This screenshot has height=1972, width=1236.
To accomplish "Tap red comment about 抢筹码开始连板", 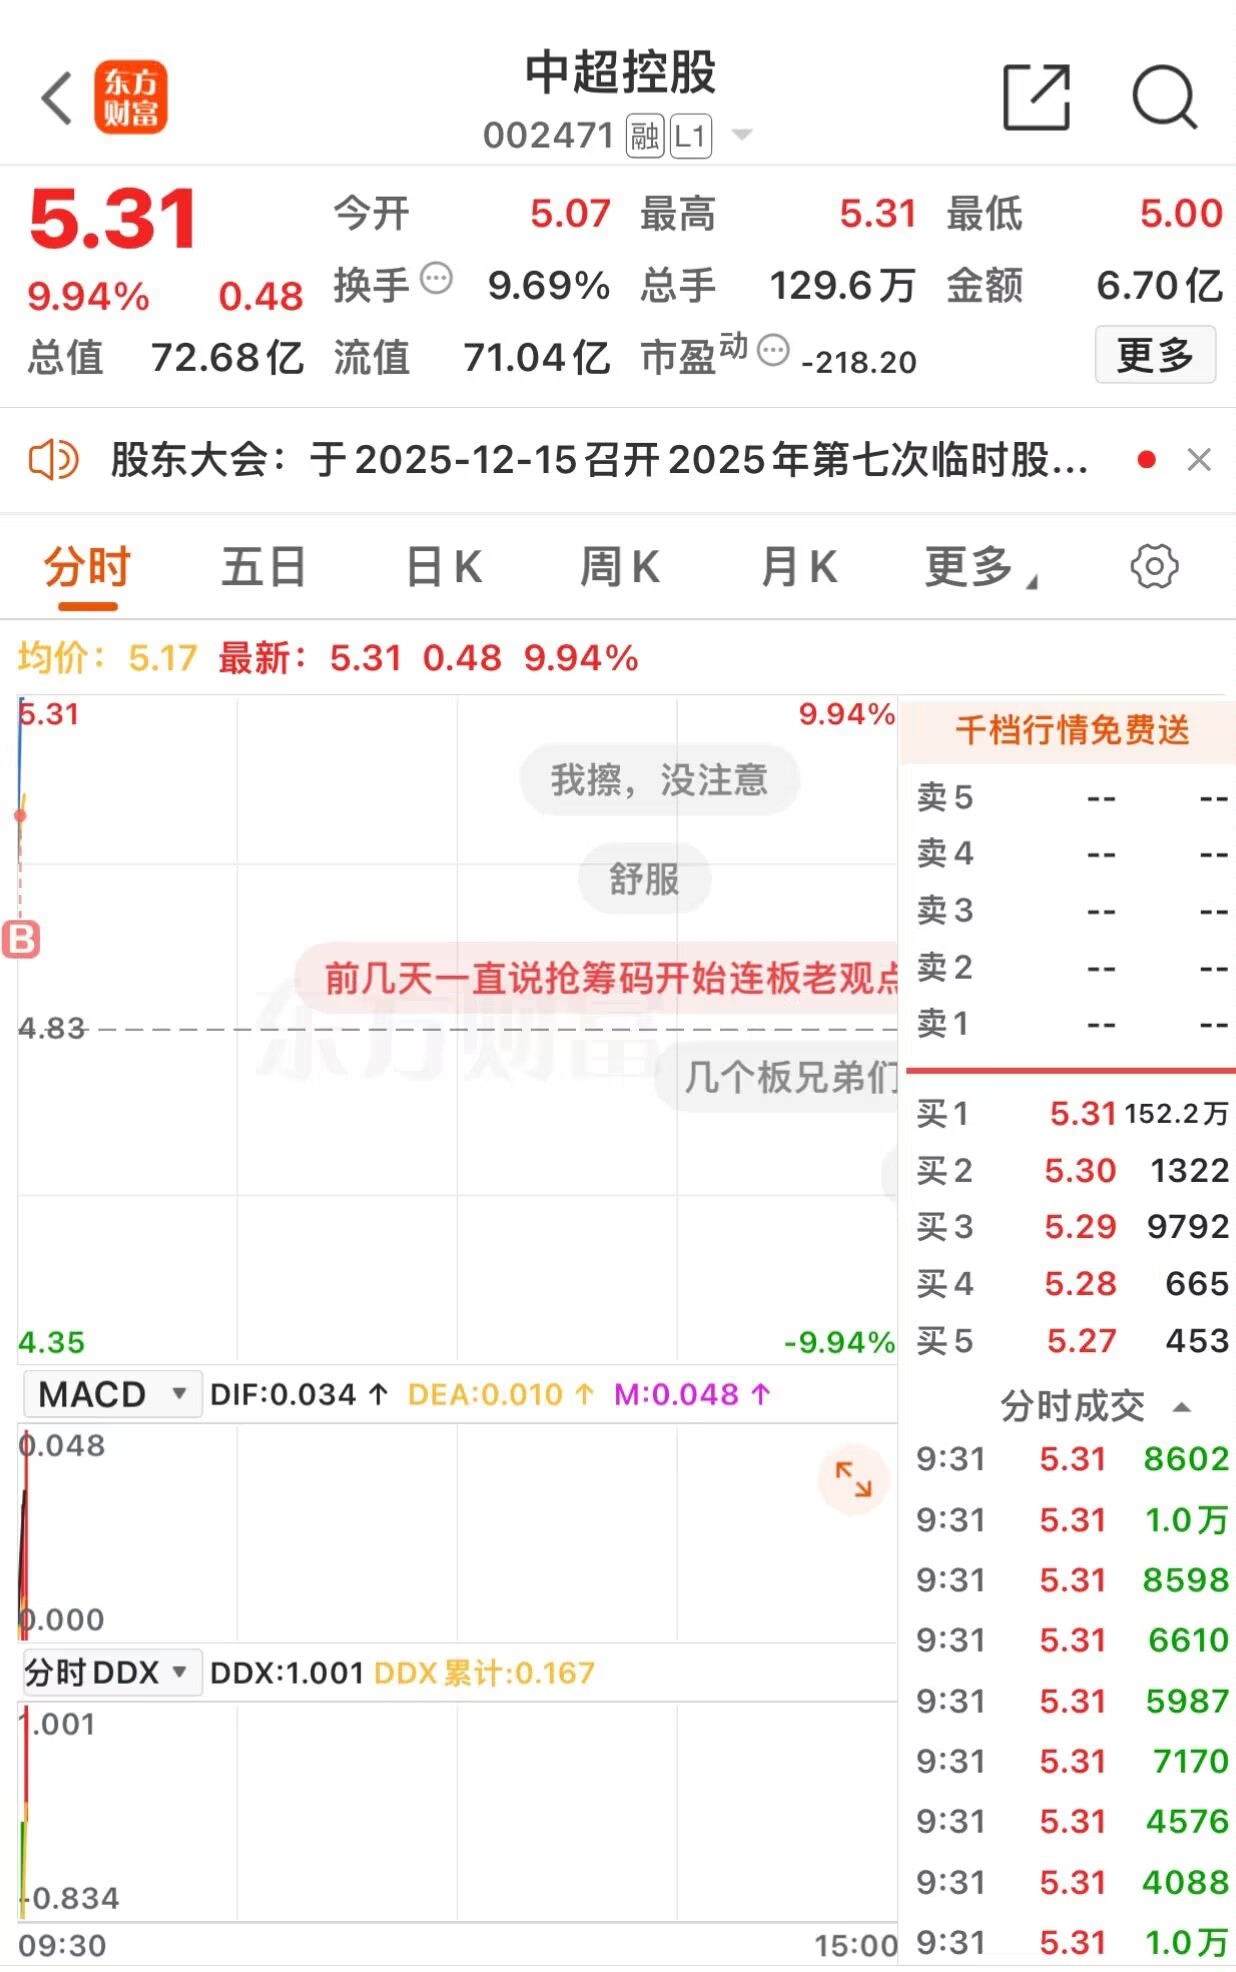I will click(x=597, y=977).
